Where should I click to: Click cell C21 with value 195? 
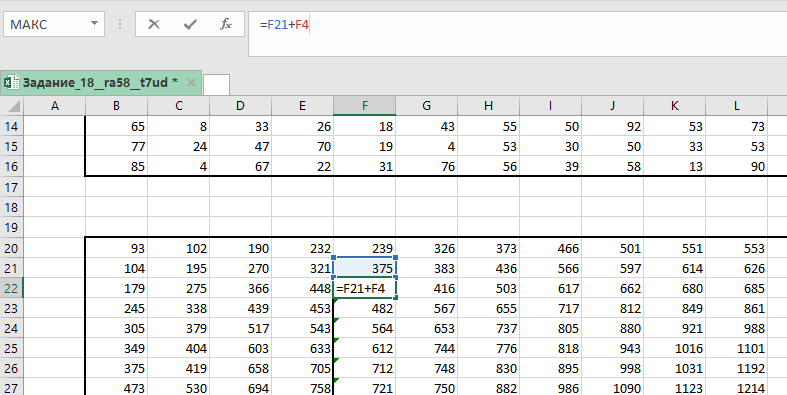pyautogui.click(x=179, y=268)
